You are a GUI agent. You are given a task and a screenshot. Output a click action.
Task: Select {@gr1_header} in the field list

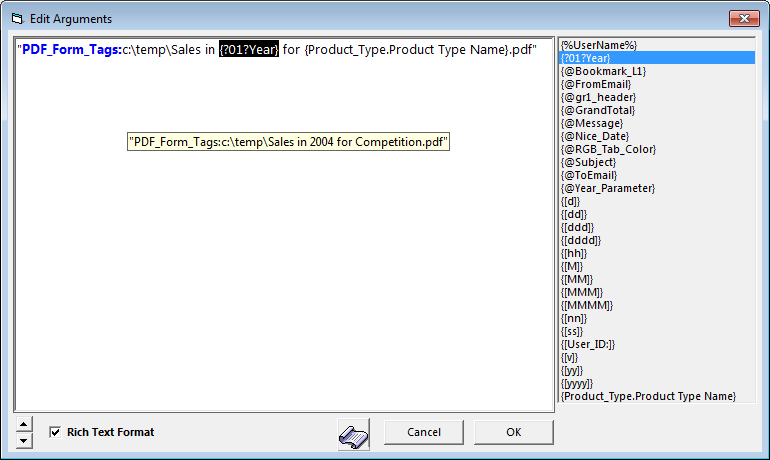click(657, 97)
